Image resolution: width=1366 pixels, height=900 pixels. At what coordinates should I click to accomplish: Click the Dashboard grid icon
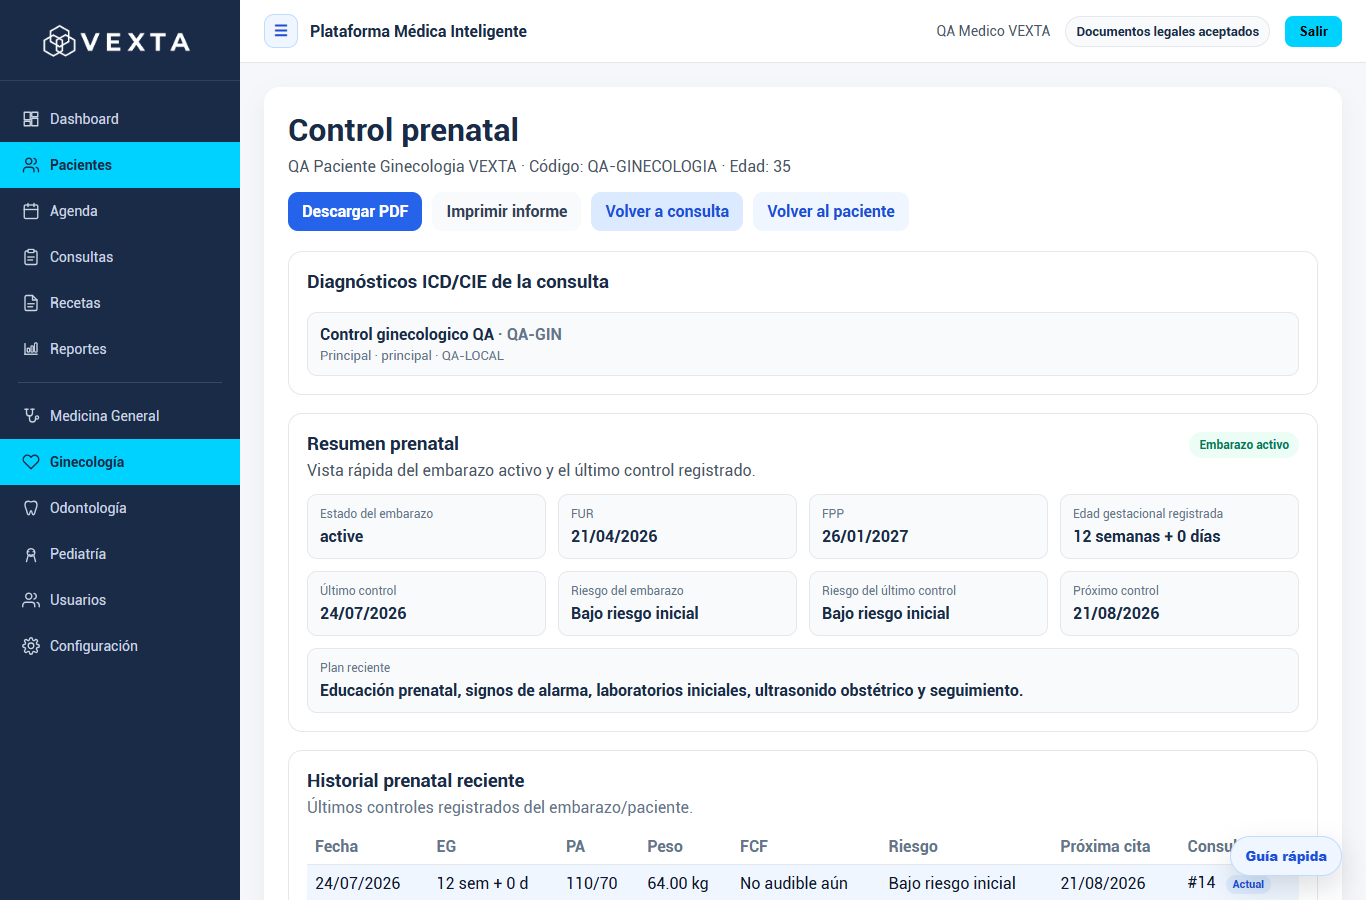(31, 119)
